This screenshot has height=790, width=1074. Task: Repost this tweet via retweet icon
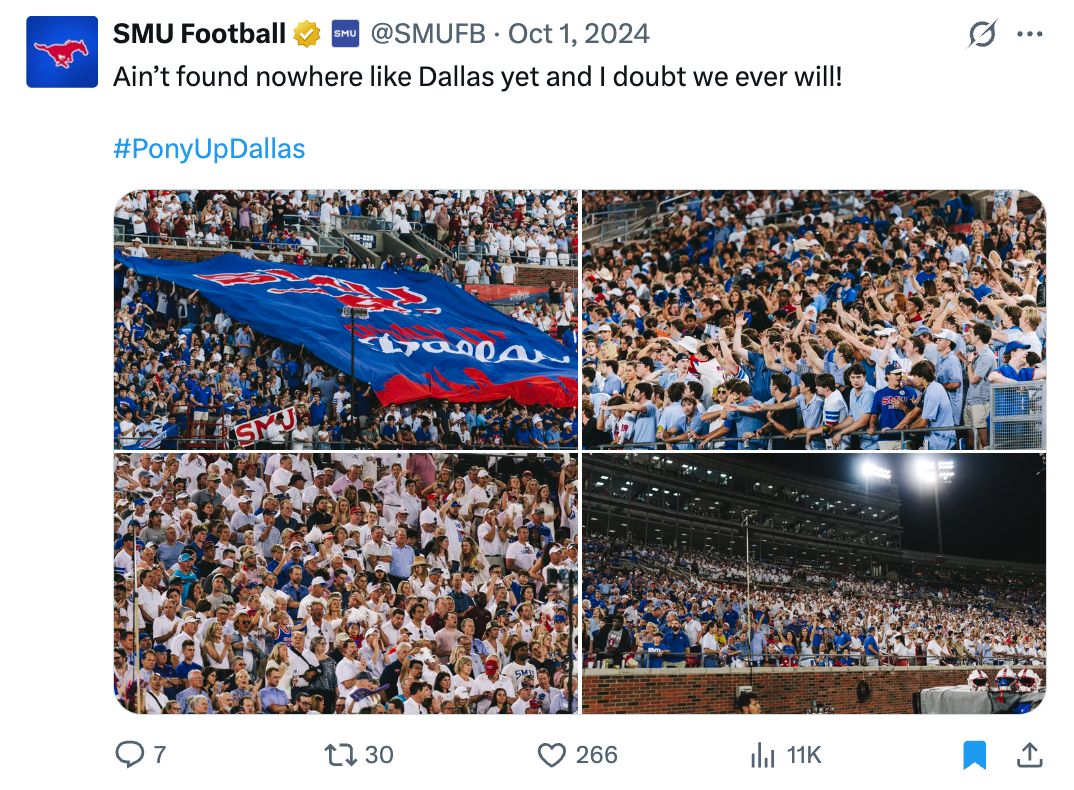coord(341,754)
